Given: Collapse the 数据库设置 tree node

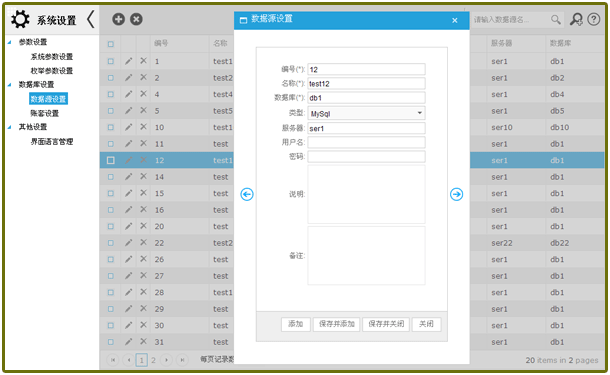Looking at the screenshot, I should pos(10,84).
